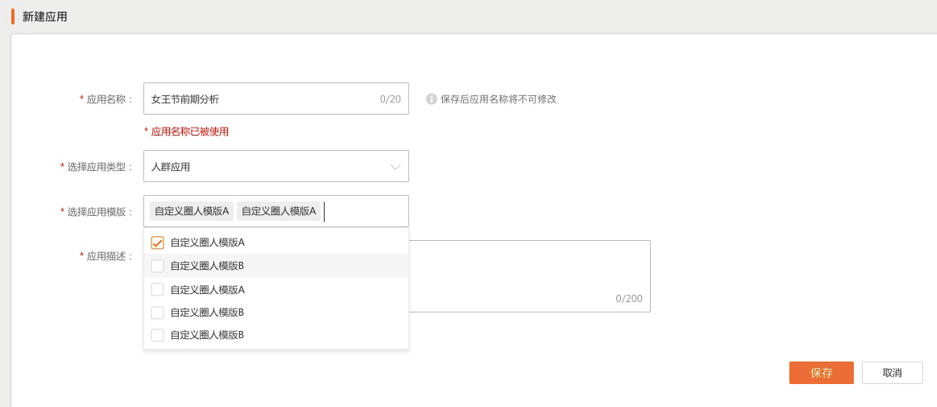Uncheck the checked 自定义圈人模版A option
The width and height of the screenshot is (937, 407).
[x=157, y=242]
